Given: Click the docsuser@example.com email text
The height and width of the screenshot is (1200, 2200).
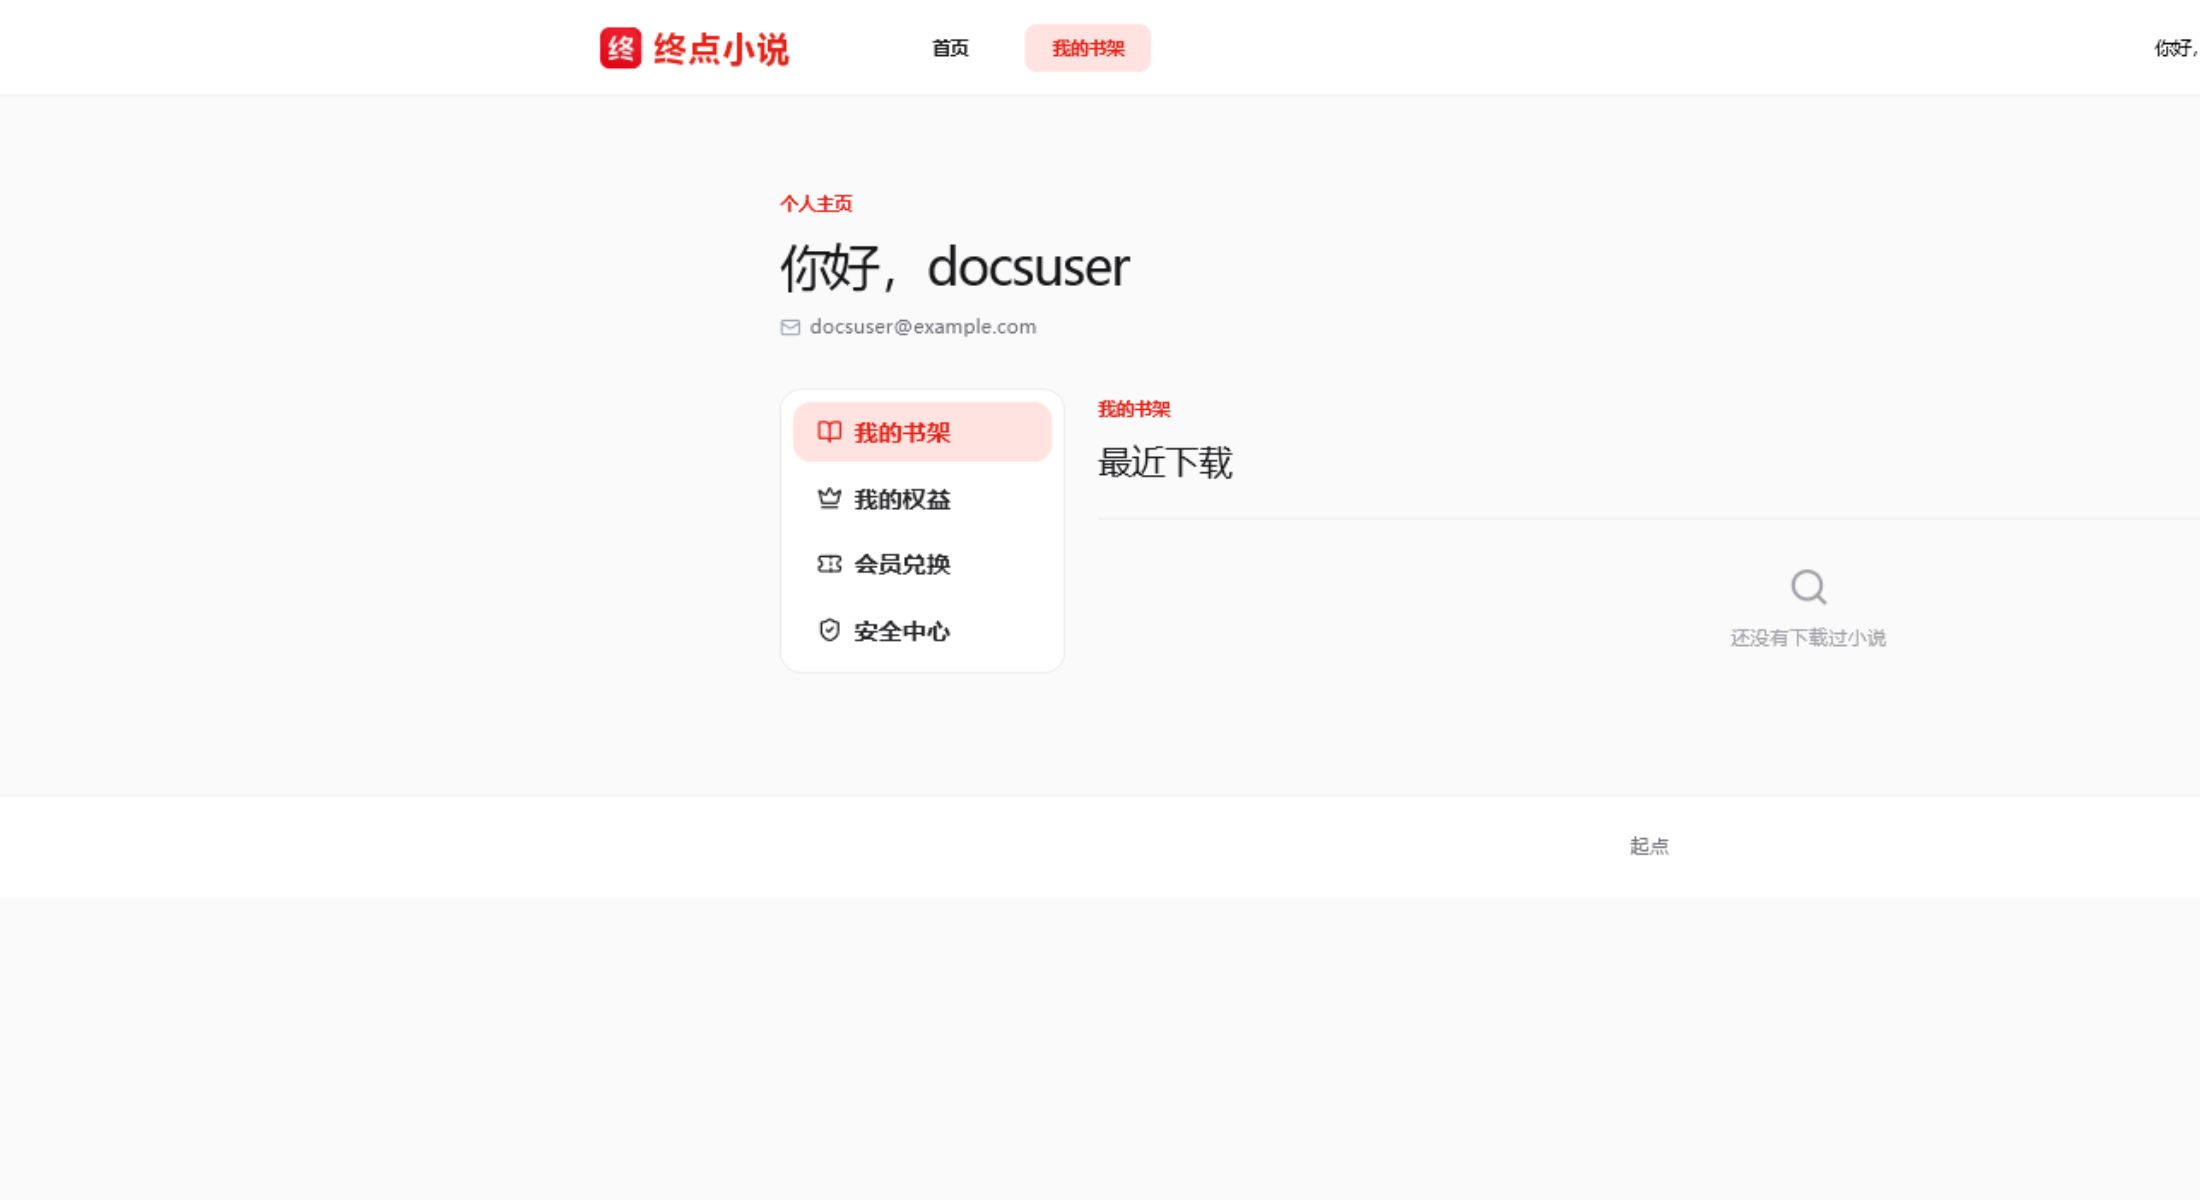Looking at the screenshot, I should pyautogui.click(x=923, y=327).
